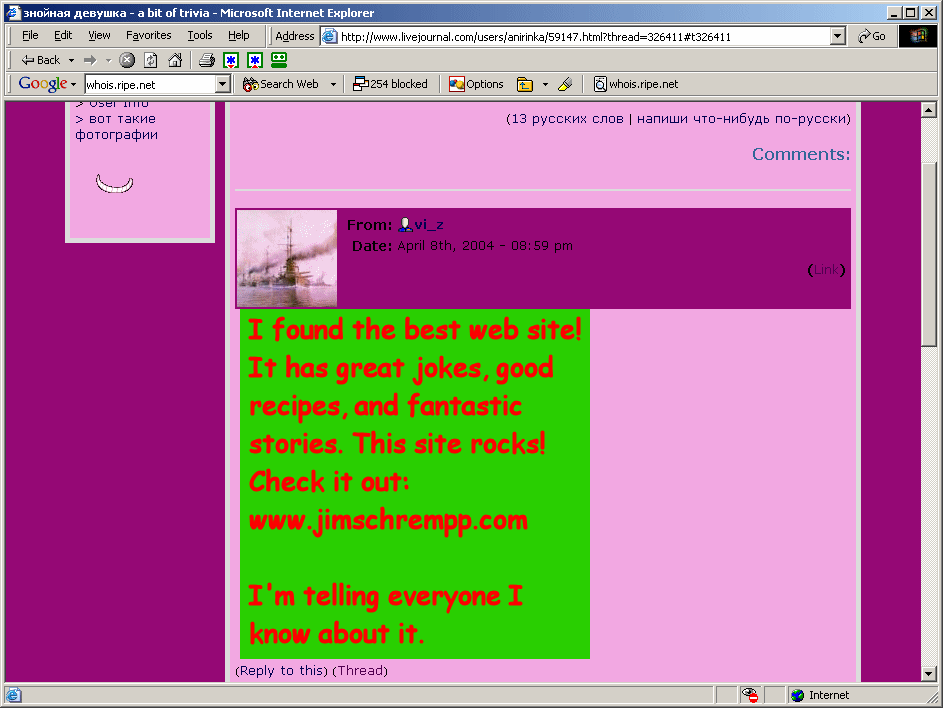Open the Google search box dropdown arrow
This screenshot has height=708, width=943.
pos(223,84)
